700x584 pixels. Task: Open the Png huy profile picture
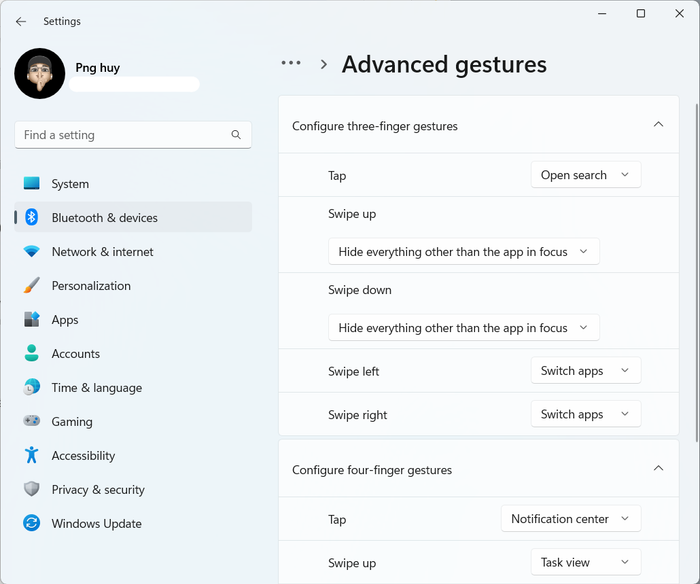(40, 74)
